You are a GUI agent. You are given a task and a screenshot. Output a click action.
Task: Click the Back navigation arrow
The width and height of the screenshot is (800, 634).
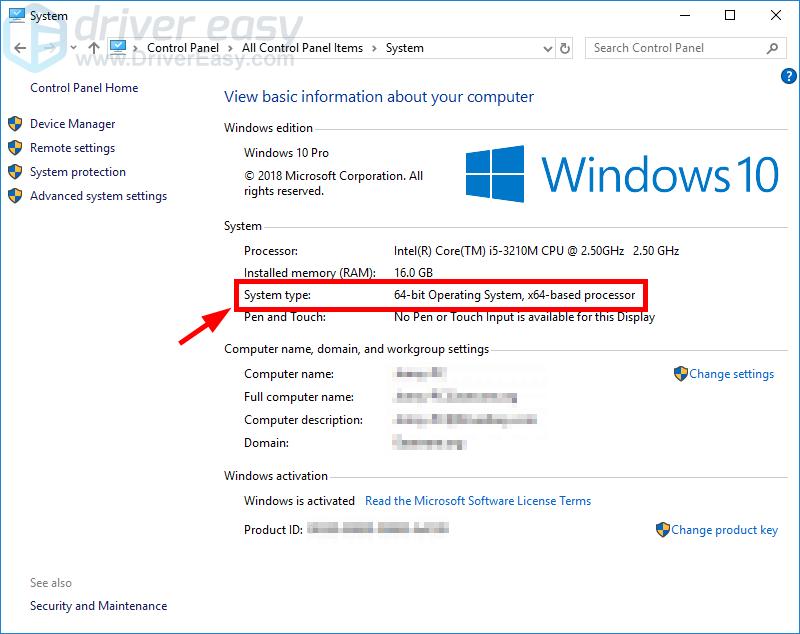[20, 48]
